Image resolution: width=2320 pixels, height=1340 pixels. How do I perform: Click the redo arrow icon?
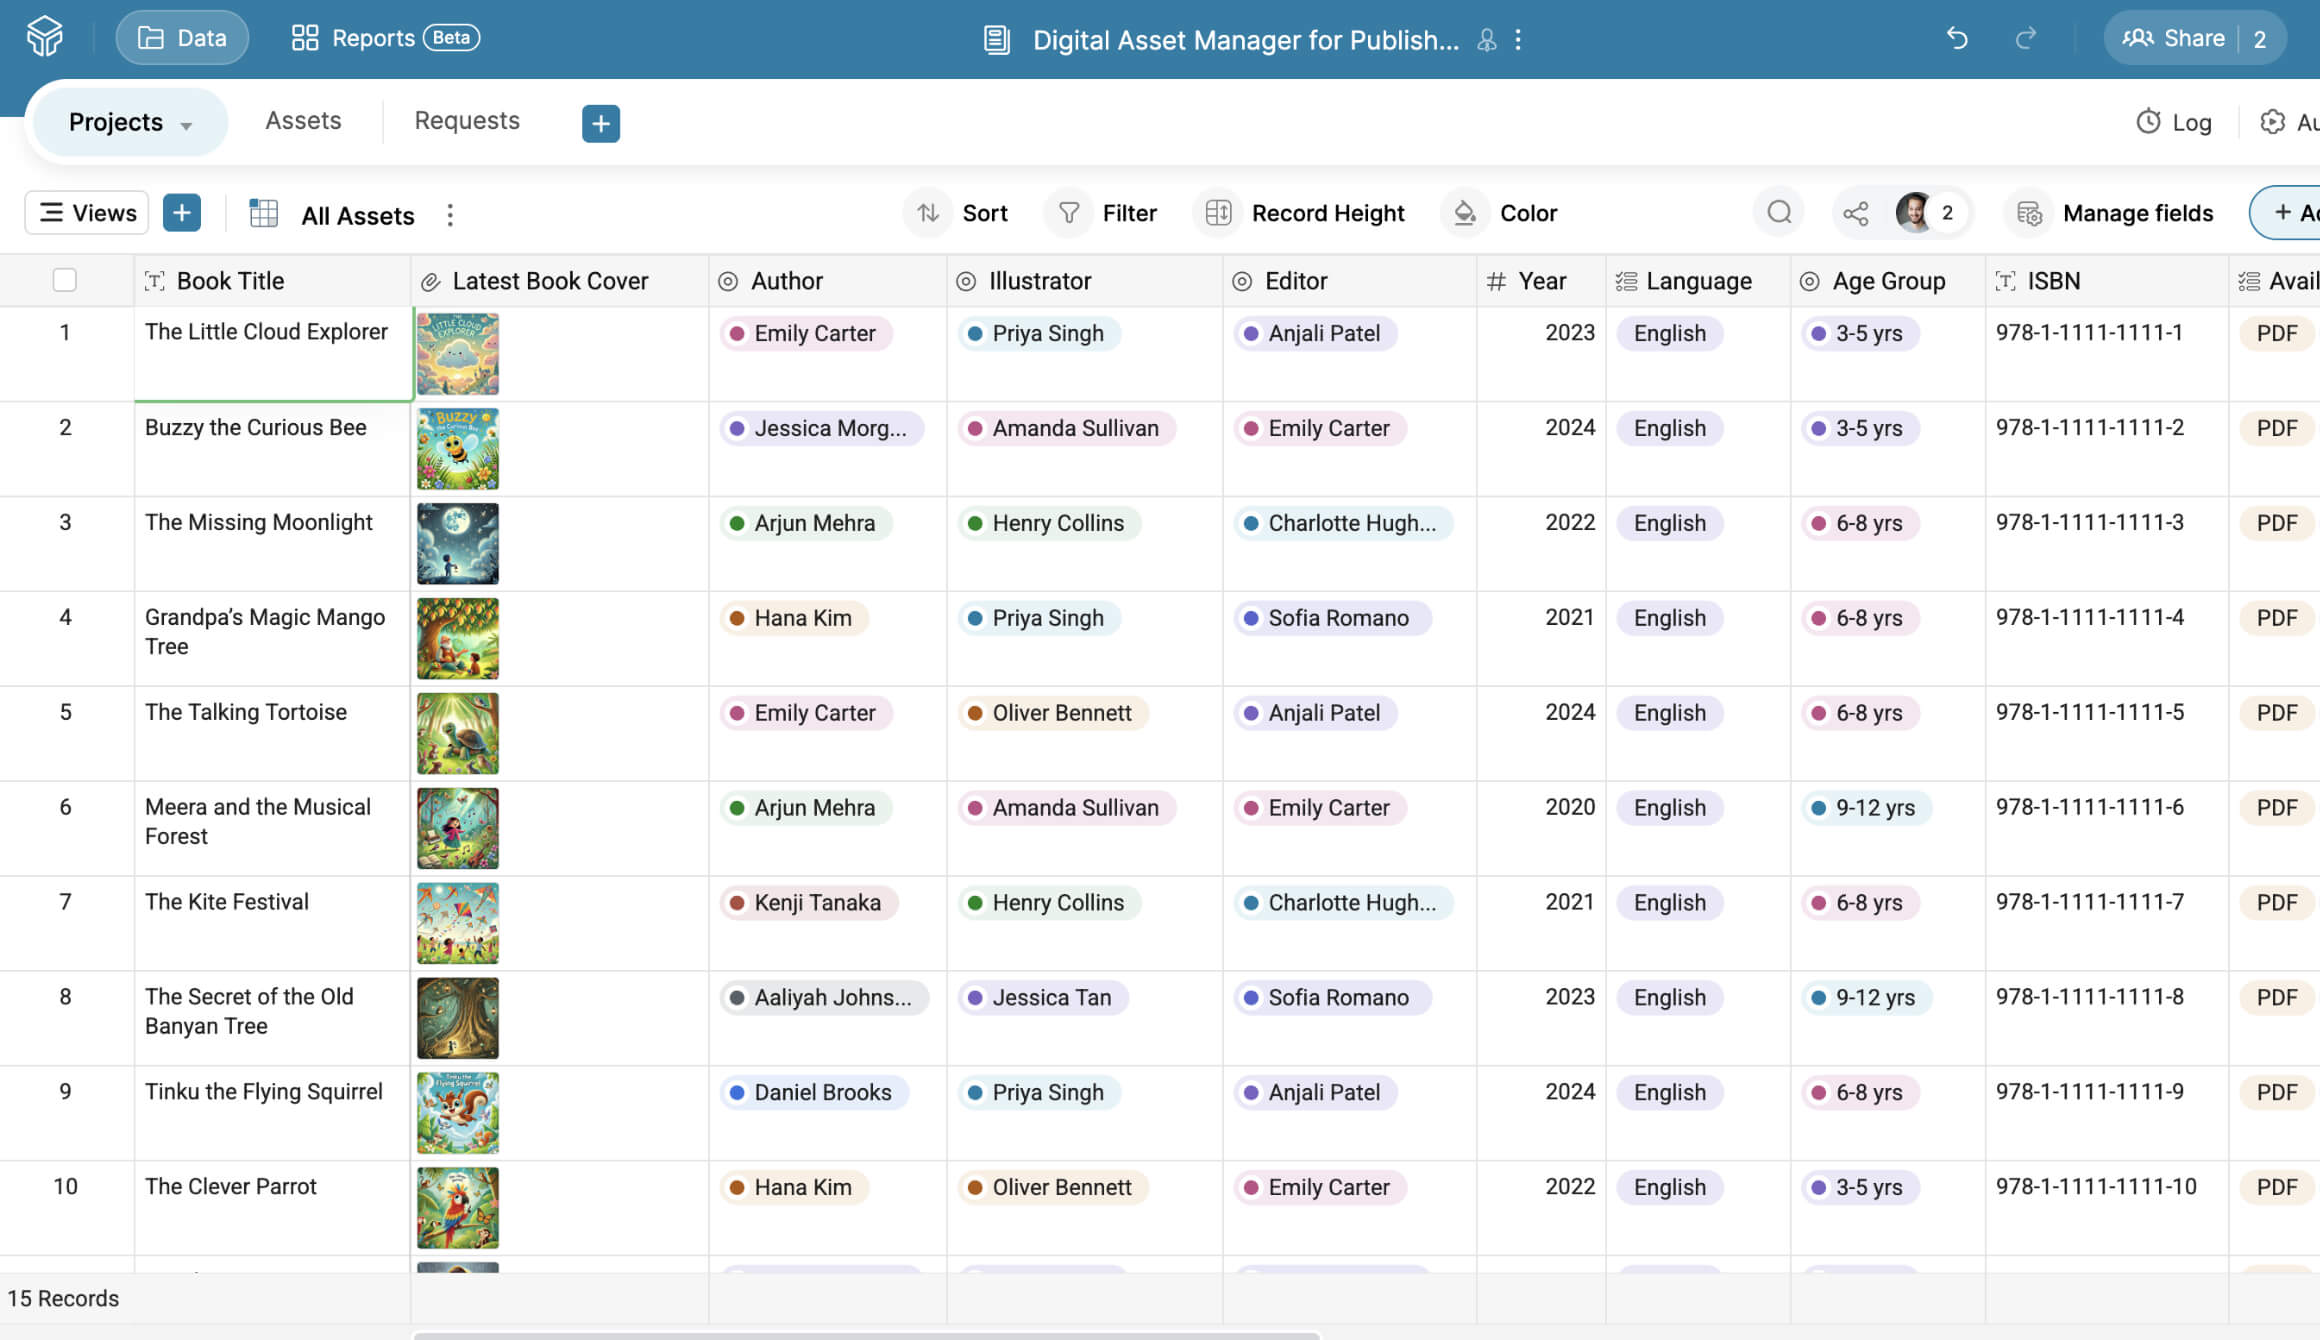(x=2026, y=38)
